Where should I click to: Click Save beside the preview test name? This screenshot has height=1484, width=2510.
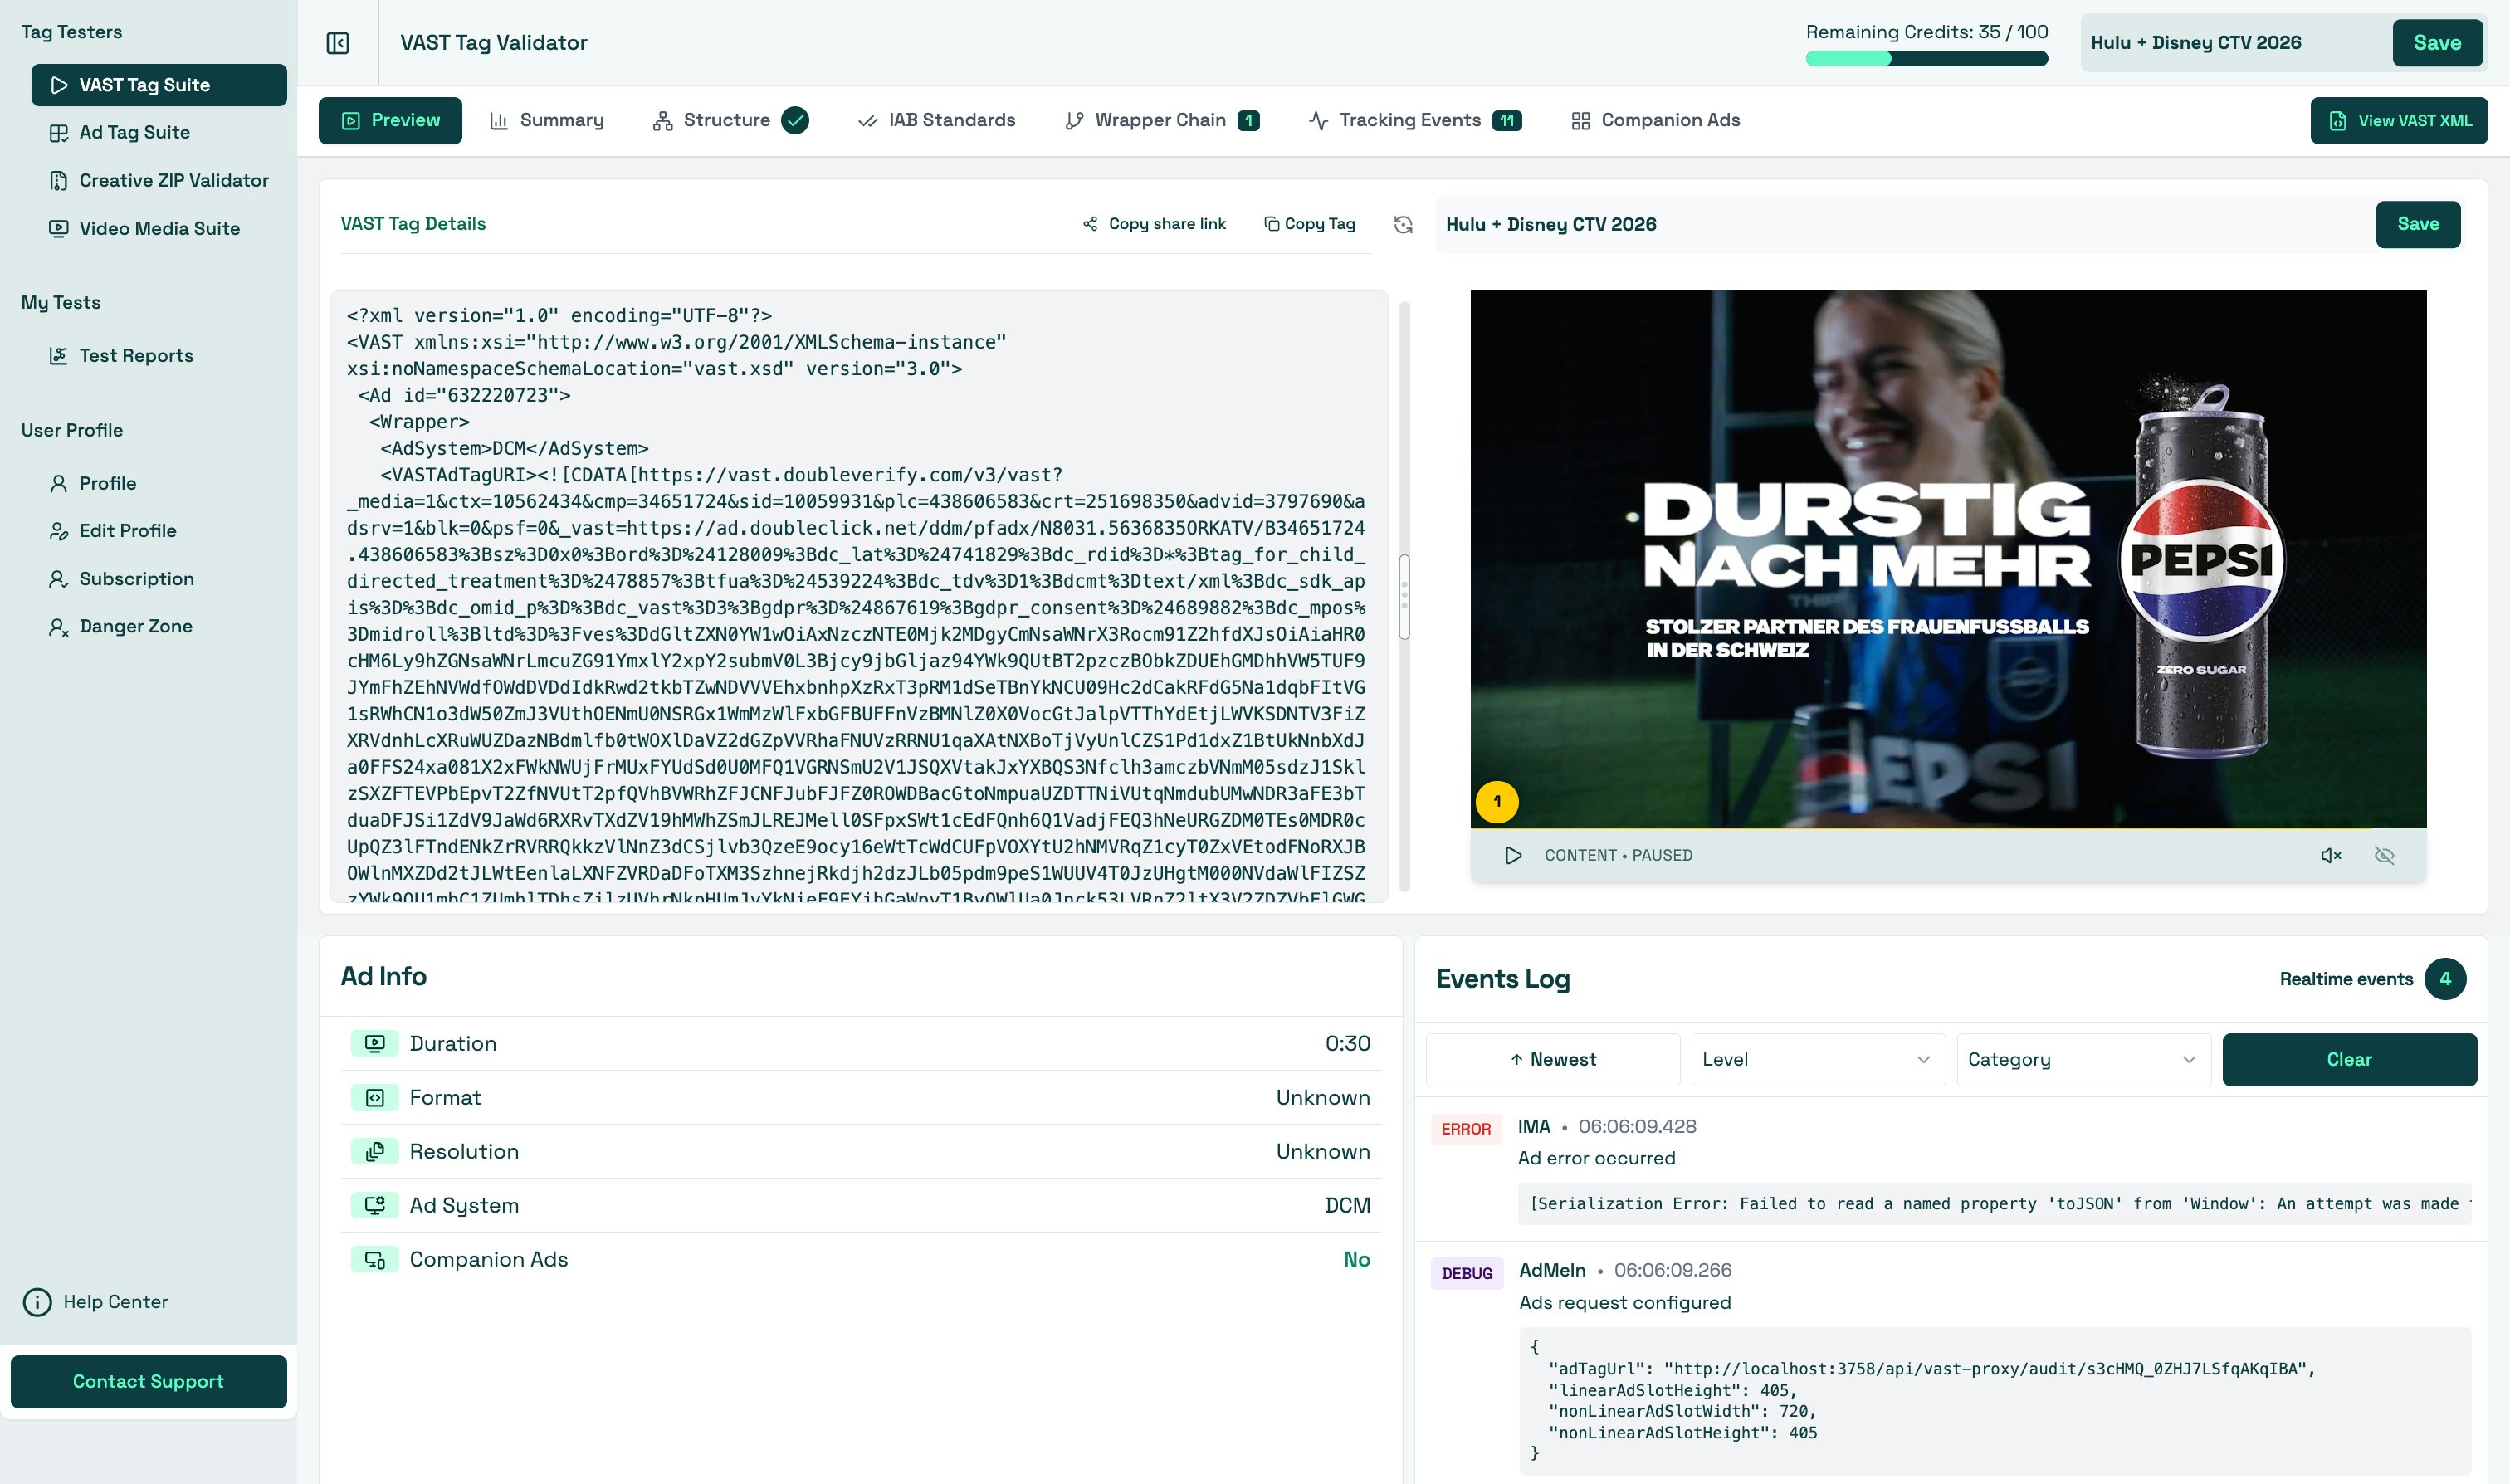(x=2418, y=225)
